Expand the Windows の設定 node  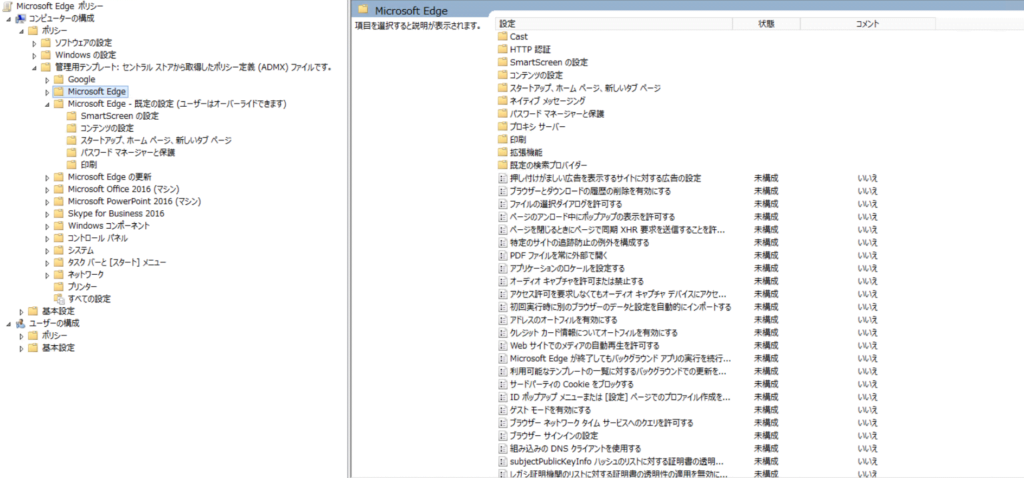point(35,56)
